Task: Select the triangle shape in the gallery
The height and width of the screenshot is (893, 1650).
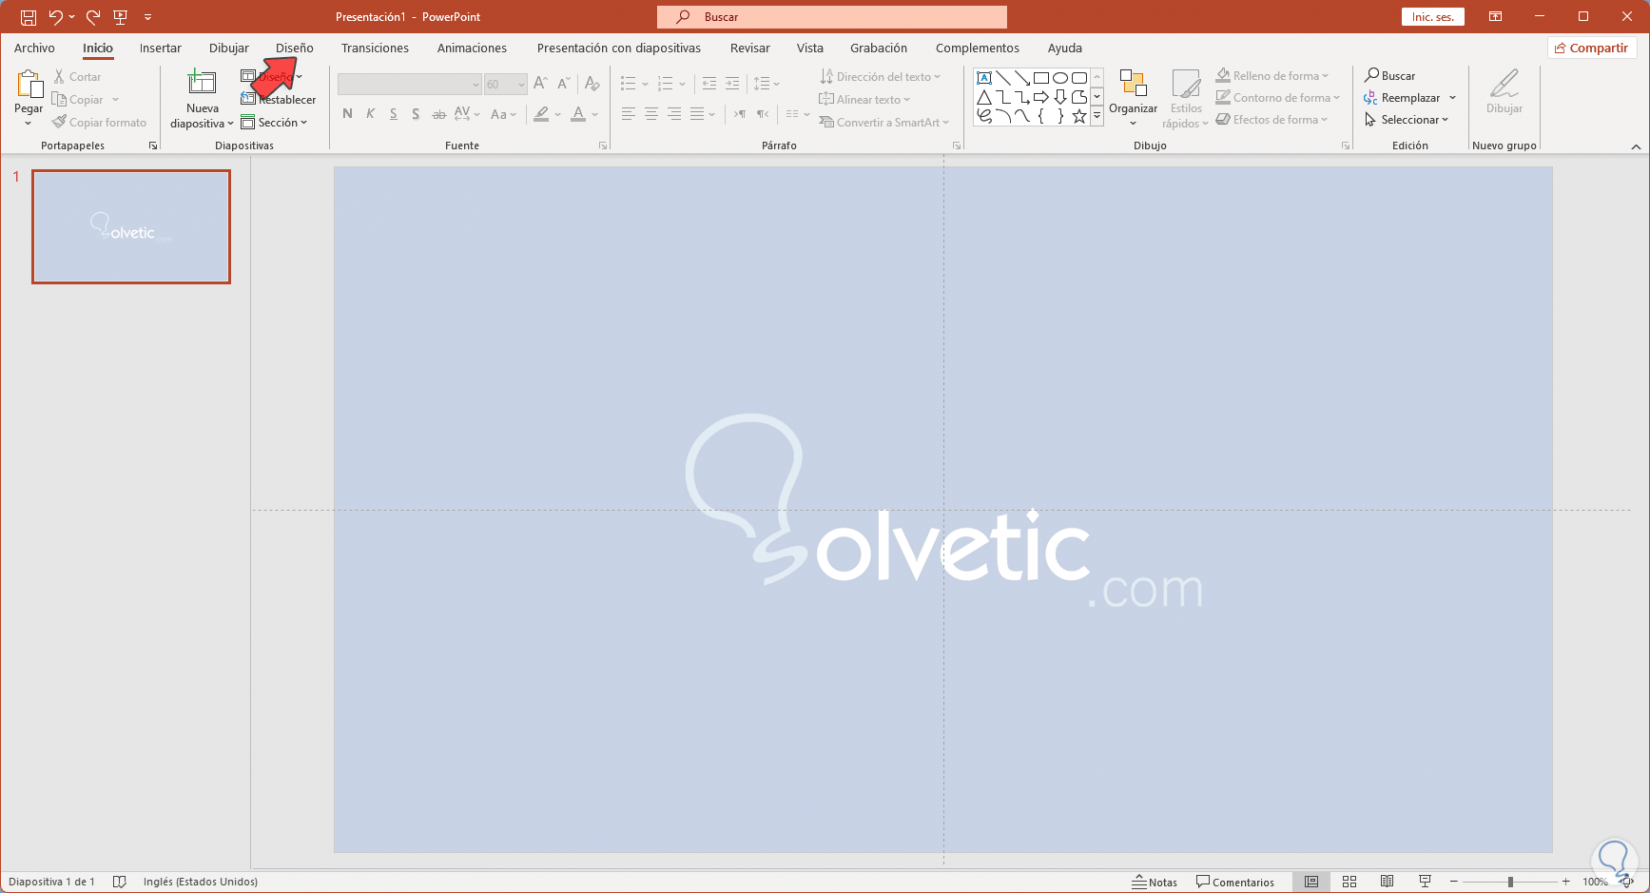Action: [x=984, y=97]
